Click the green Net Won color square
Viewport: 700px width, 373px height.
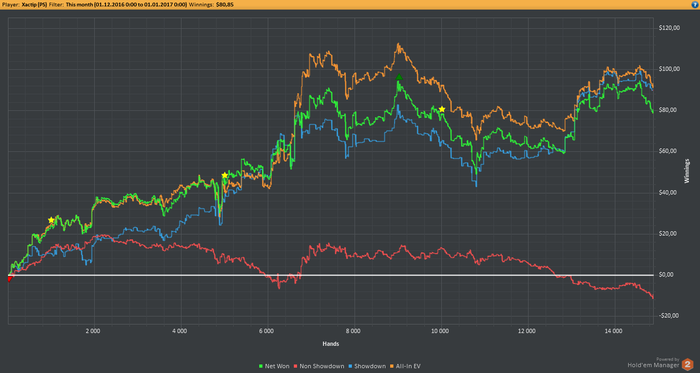click(x=261, y=366)
